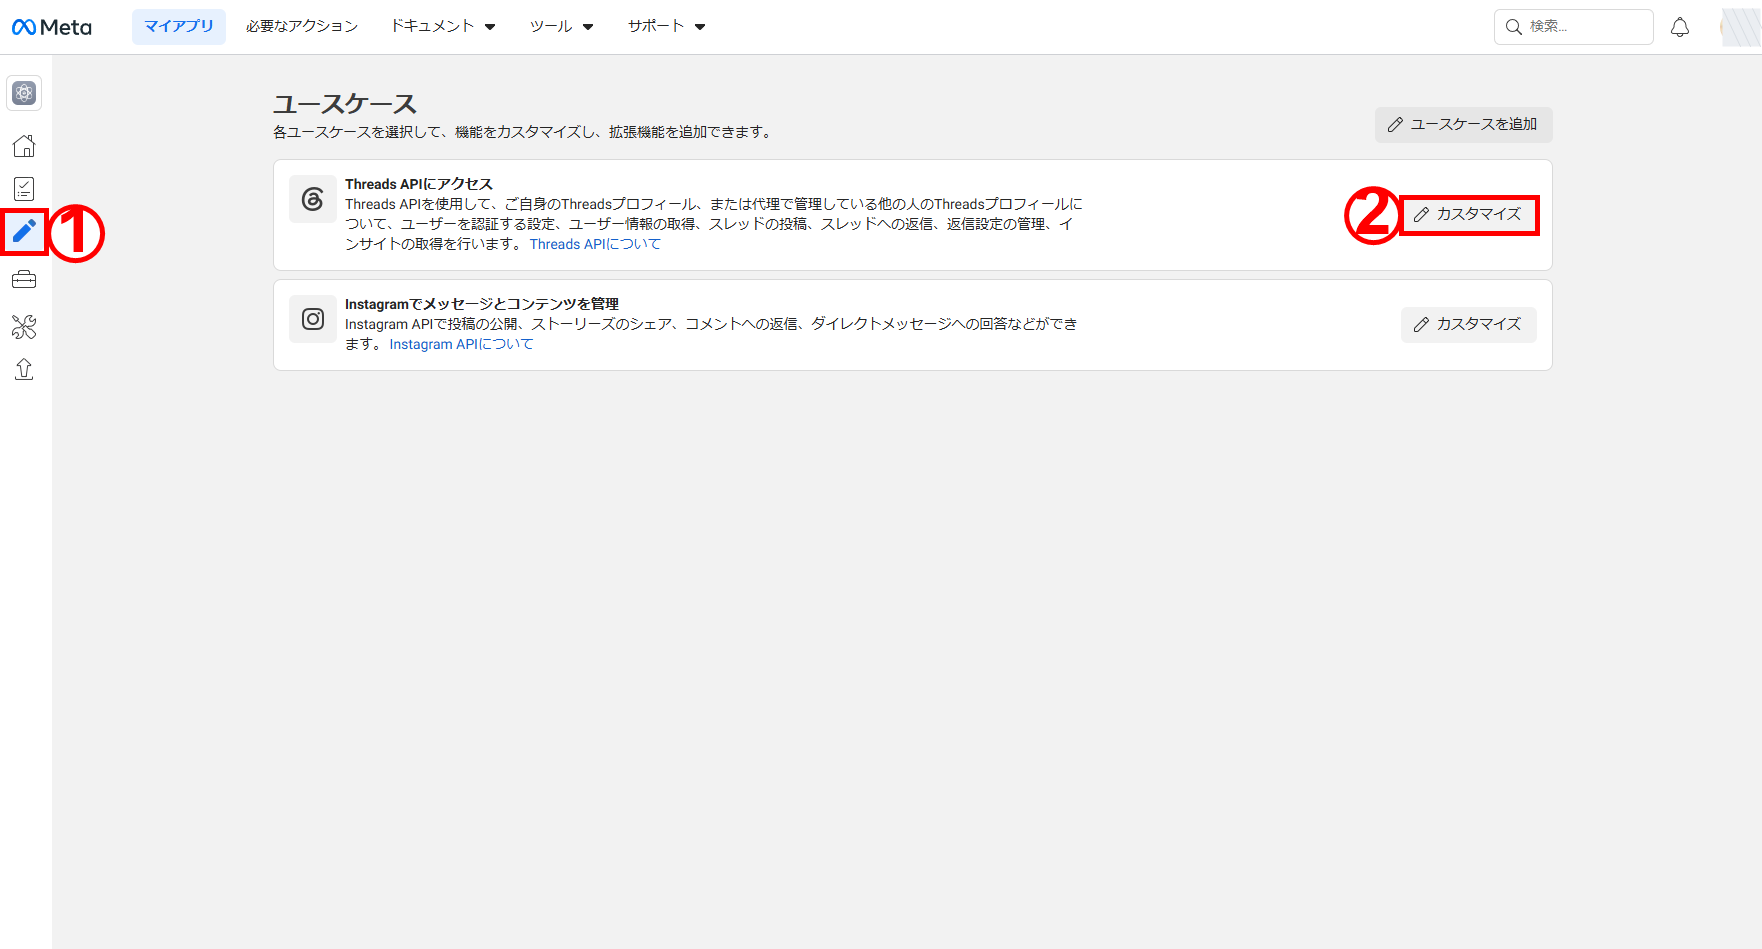Click ユースケースを追加 button

tap(1463, 125)
